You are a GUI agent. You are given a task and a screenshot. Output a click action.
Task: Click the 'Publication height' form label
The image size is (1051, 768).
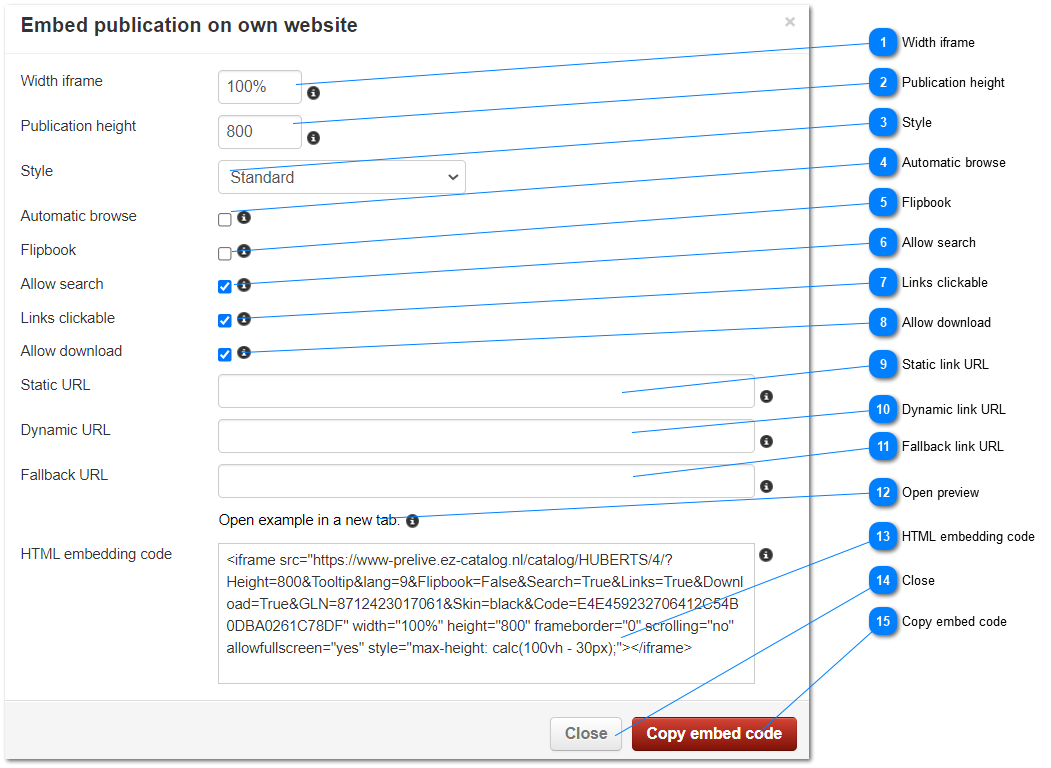[78, 126]
